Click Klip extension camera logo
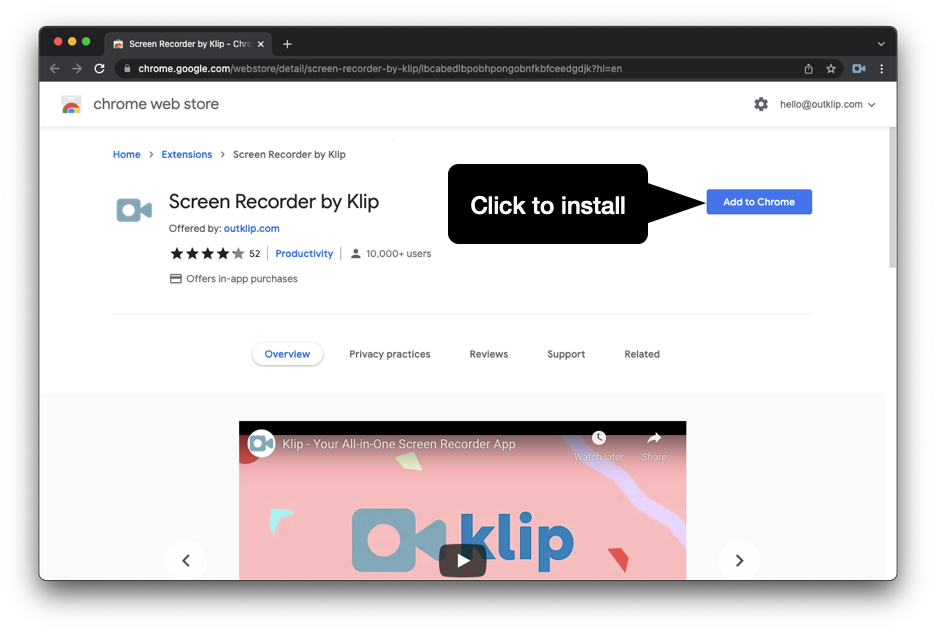The height and width of the screenshot is (632, 936). pyautogui.click(x=134, y=210)
